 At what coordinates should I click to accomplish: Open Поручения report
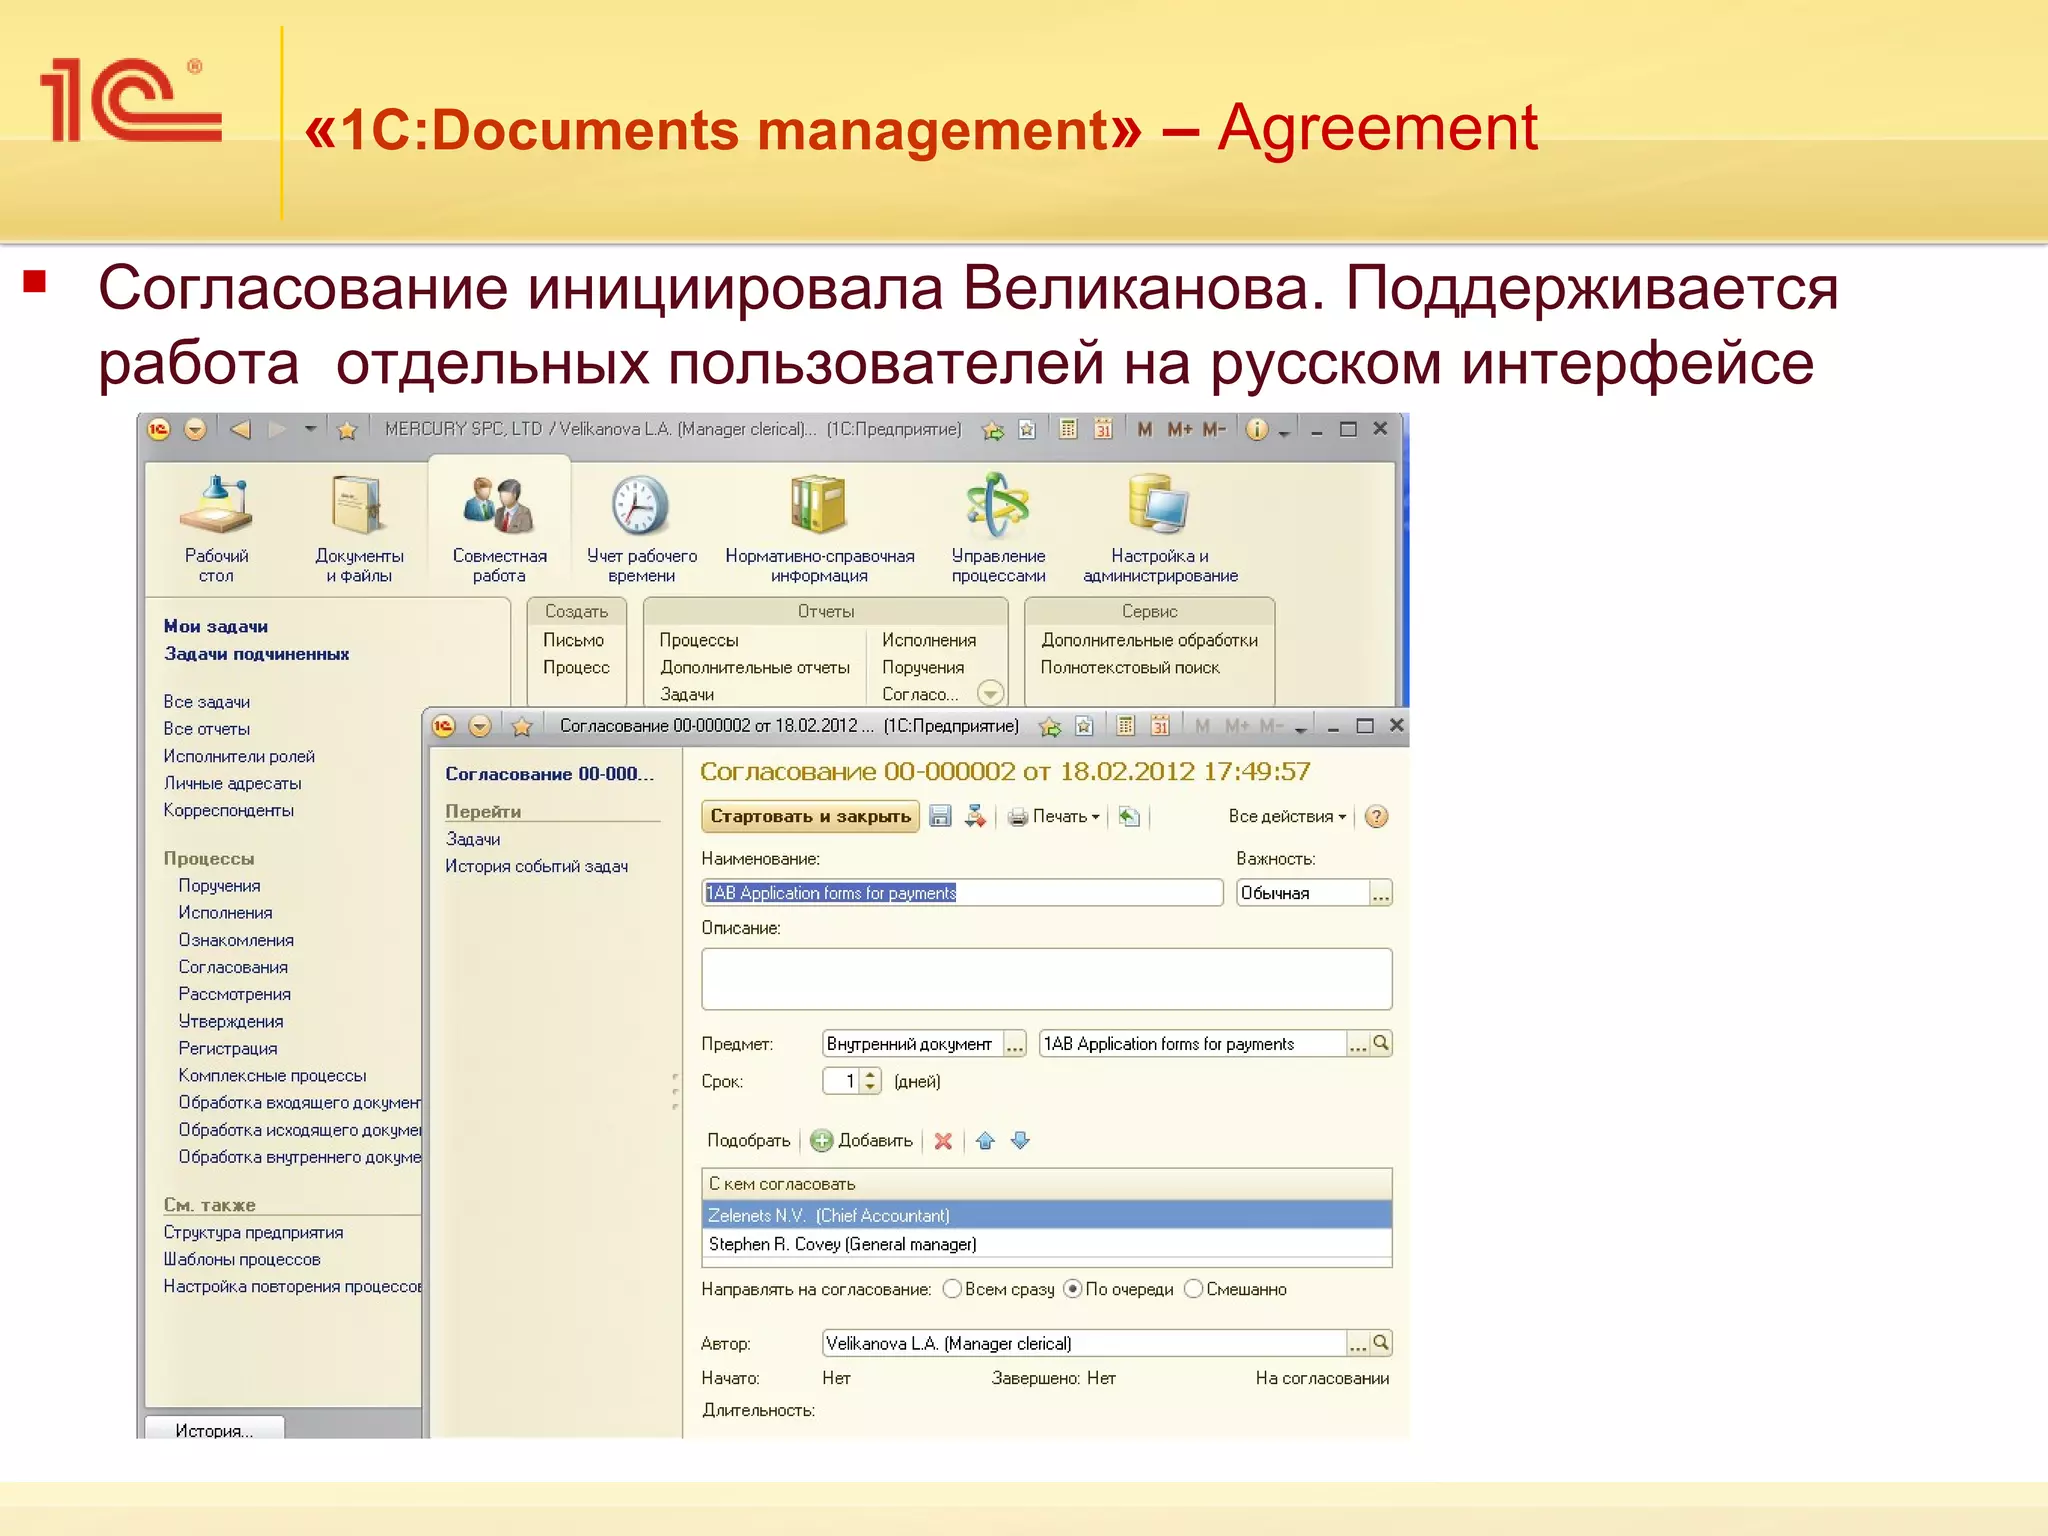pyautogui.click(x=923, y=667)
